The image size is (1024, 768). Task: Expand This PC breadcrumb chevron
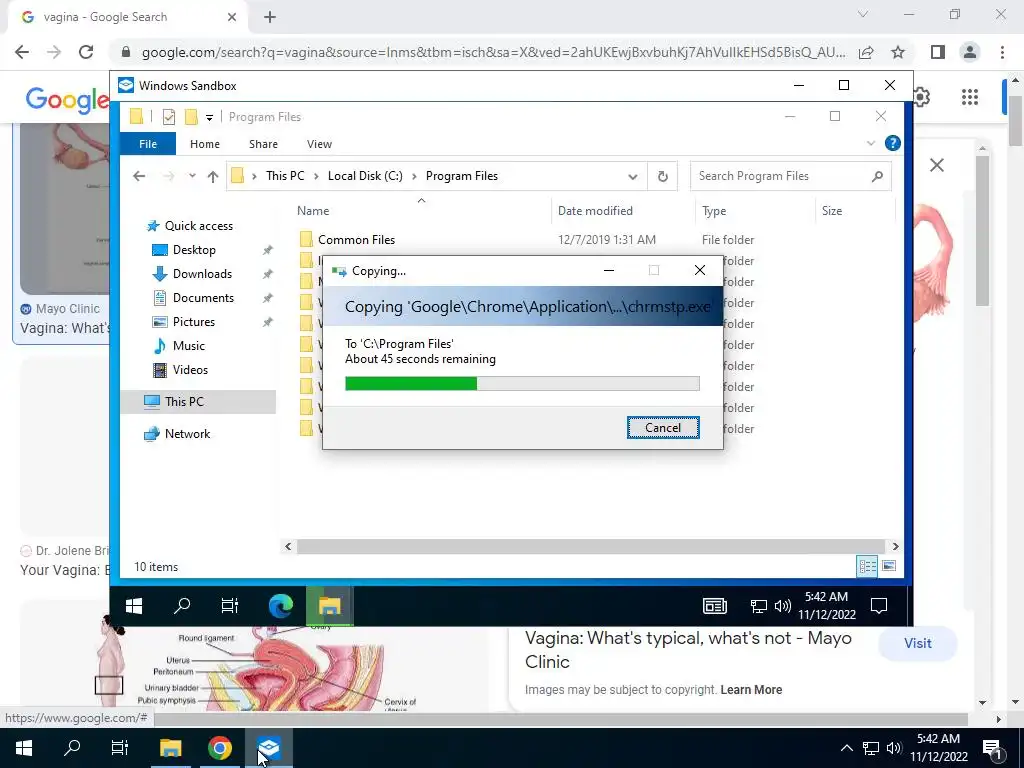point(316,176)
